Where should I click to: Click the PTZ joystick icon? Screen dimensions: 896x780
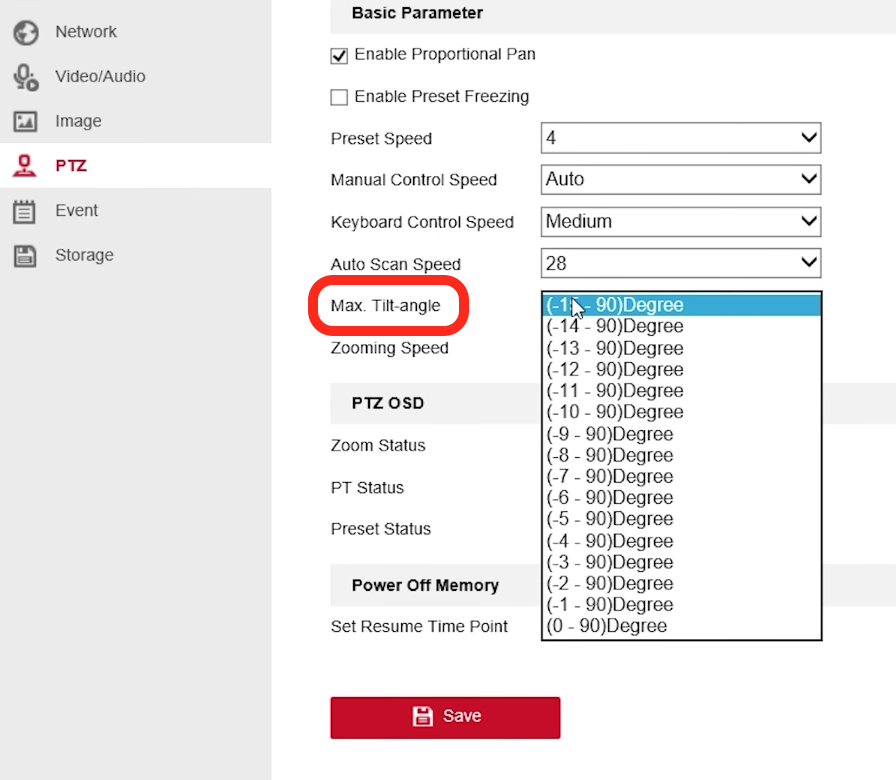(x=25, y=166)
